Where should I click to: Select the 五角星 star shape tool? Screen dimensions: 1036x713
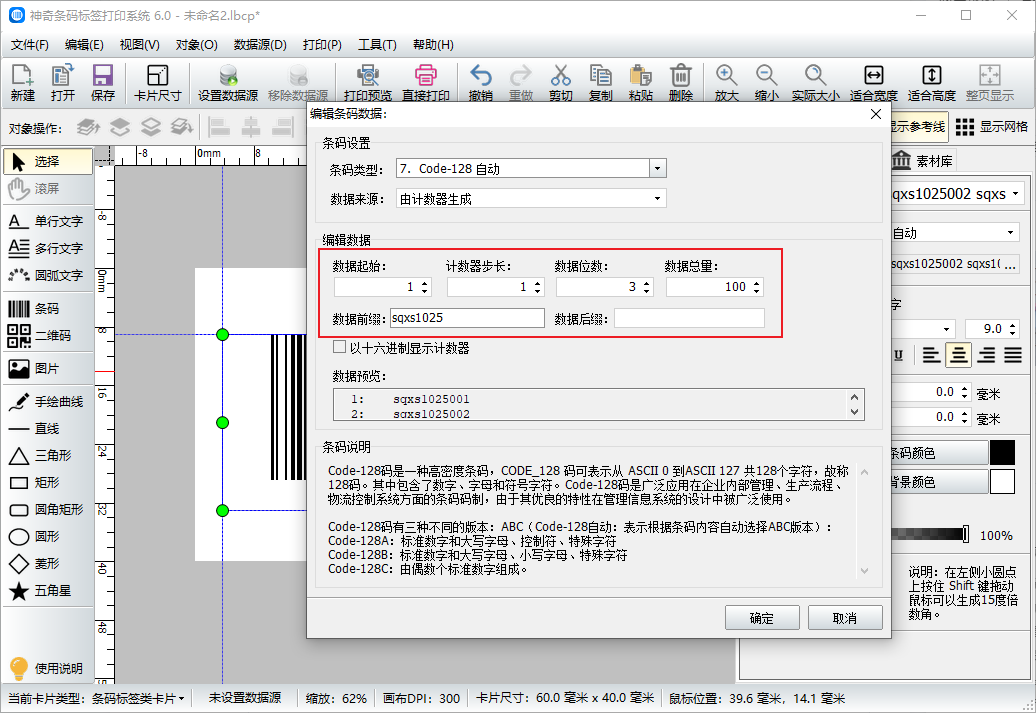coord(46,591)
